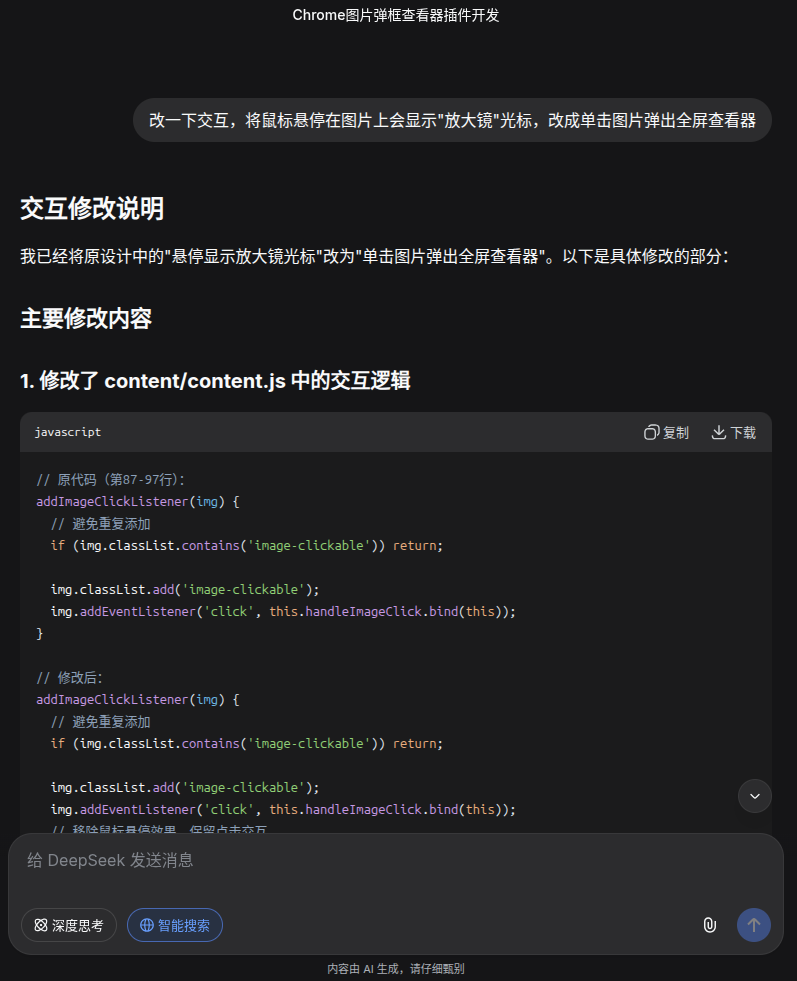This screenshot has width=797, height=981.
Task: Send the message with the arrow button
Action: click(754, 925)
